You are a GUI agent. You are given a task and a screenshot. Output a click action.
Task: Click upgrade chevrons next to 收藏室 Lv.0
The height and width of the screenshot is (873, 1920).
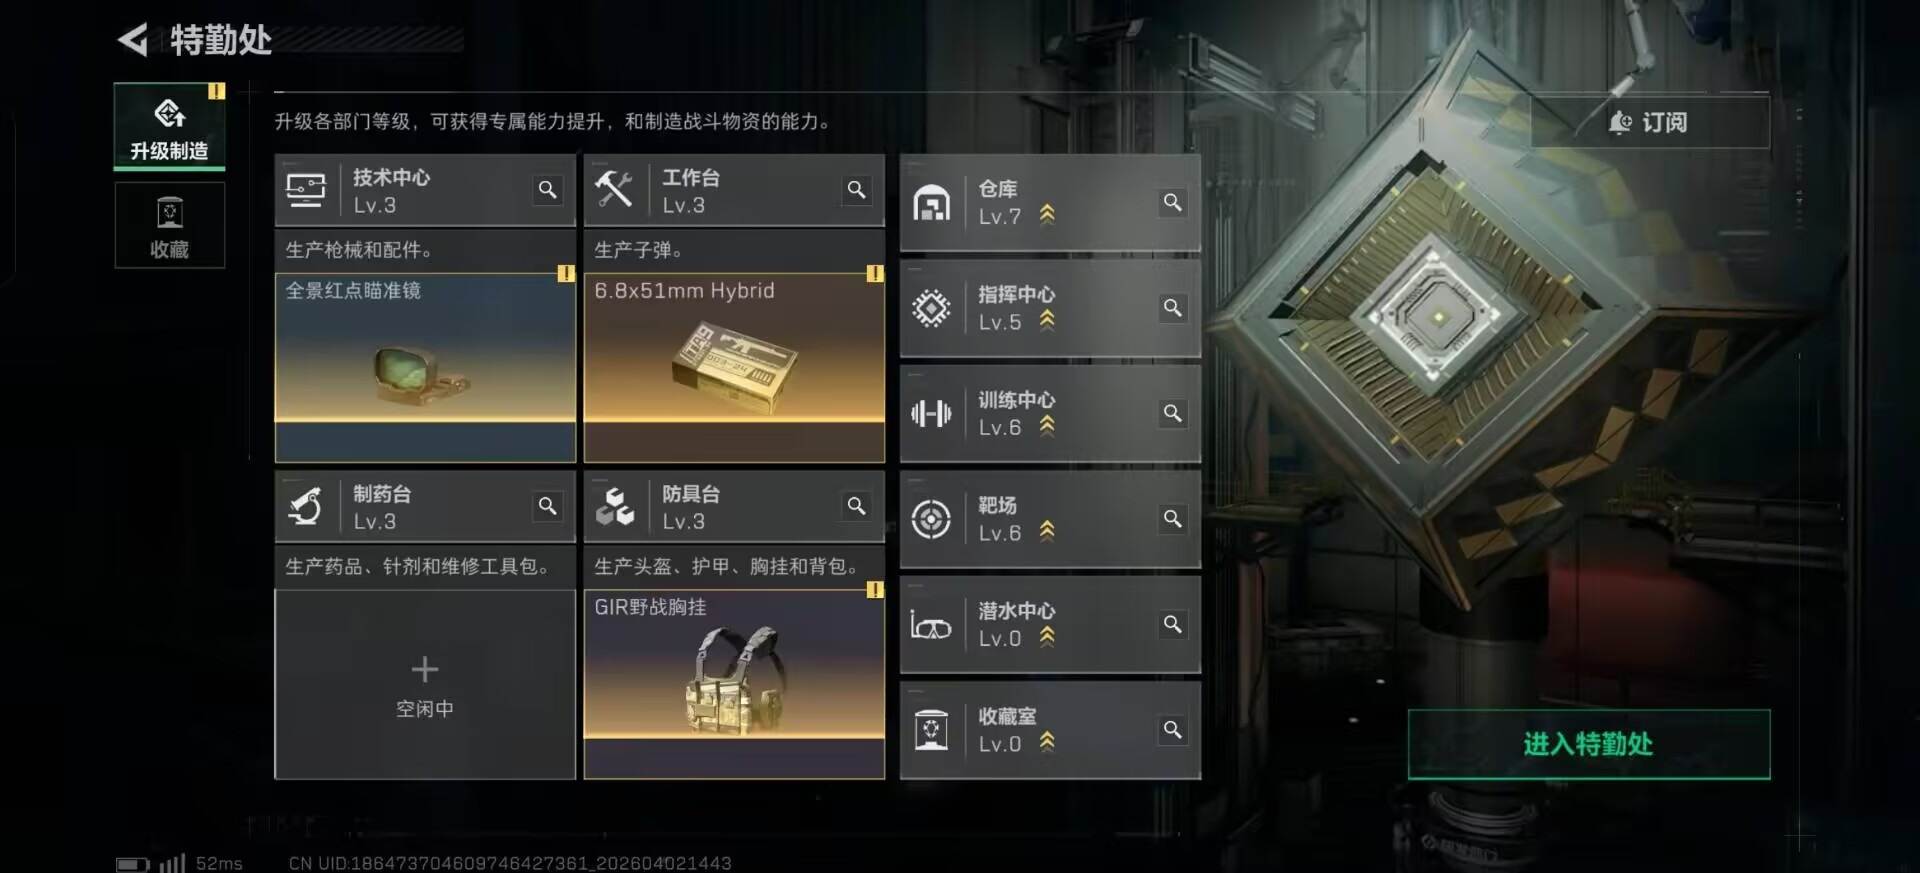[1047, 742]
